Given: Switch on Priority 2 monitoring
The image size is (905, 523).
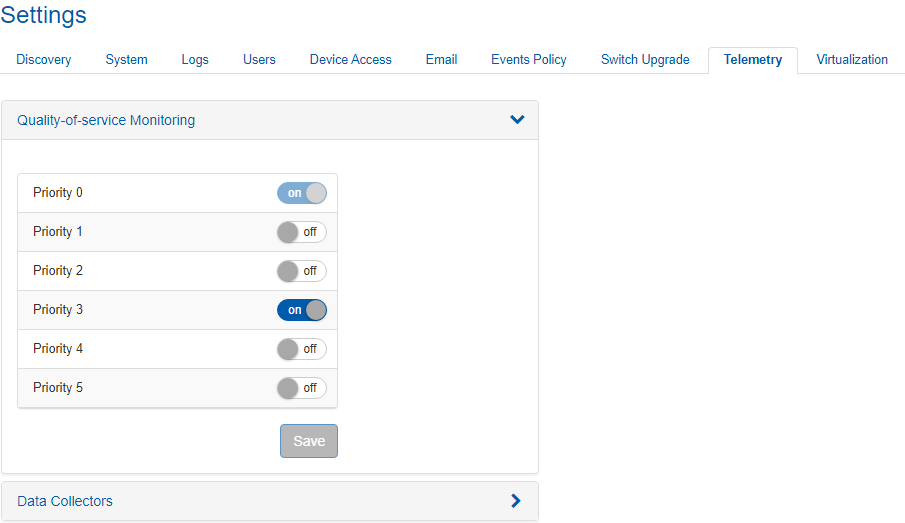Looking at the screenshot, I should 301,271.
